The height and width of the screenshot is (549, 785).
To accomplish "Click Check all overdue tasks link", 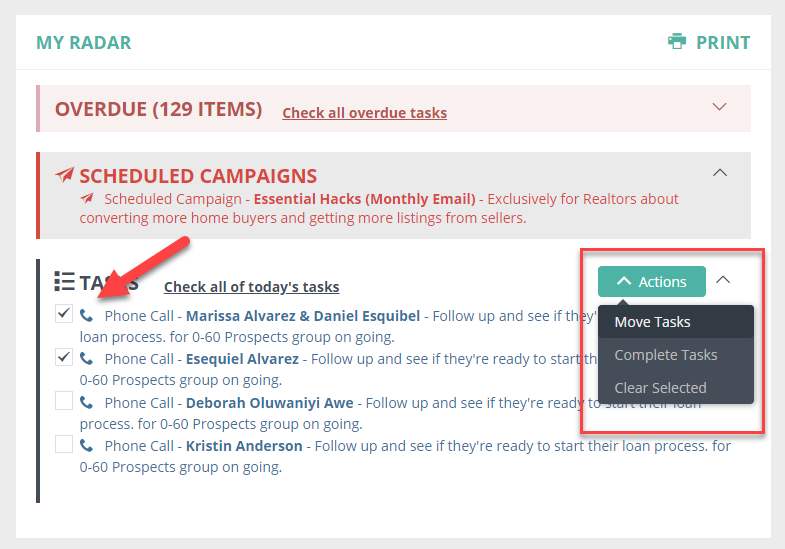I will click(364, 113).
